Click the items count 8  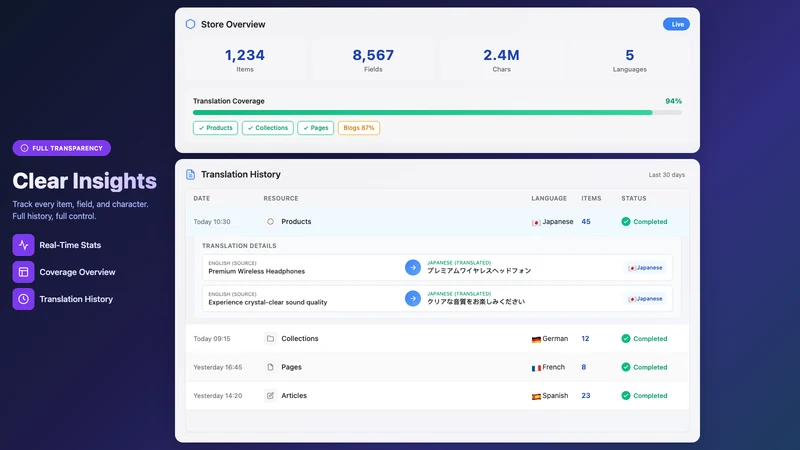[x=584, y=367]
